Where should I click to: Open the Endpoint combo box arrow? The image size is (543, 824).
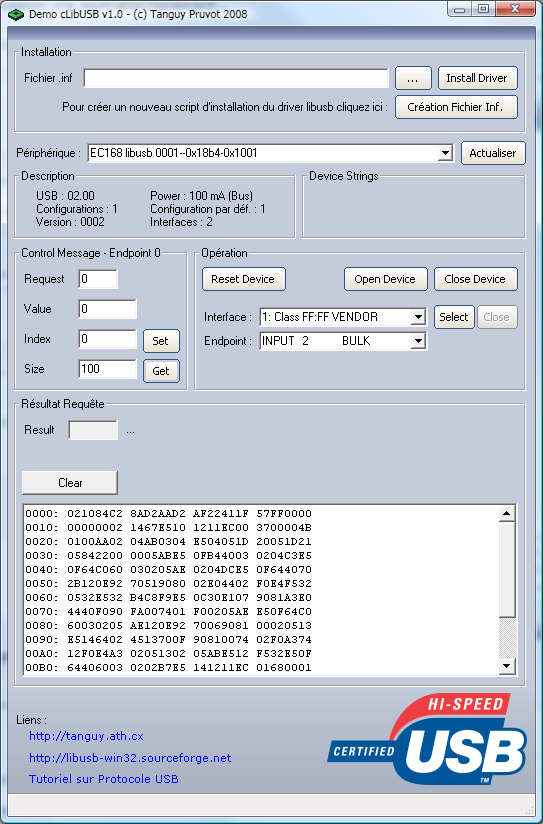pyautogui.click(x=418, y=341)
